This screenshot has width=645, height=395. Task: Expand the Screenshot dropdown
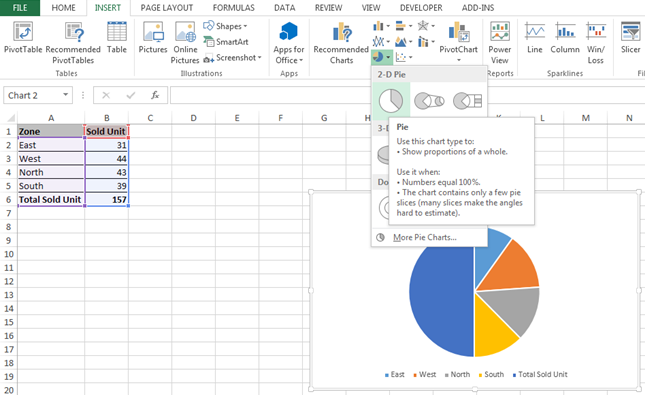coord(260,58)
